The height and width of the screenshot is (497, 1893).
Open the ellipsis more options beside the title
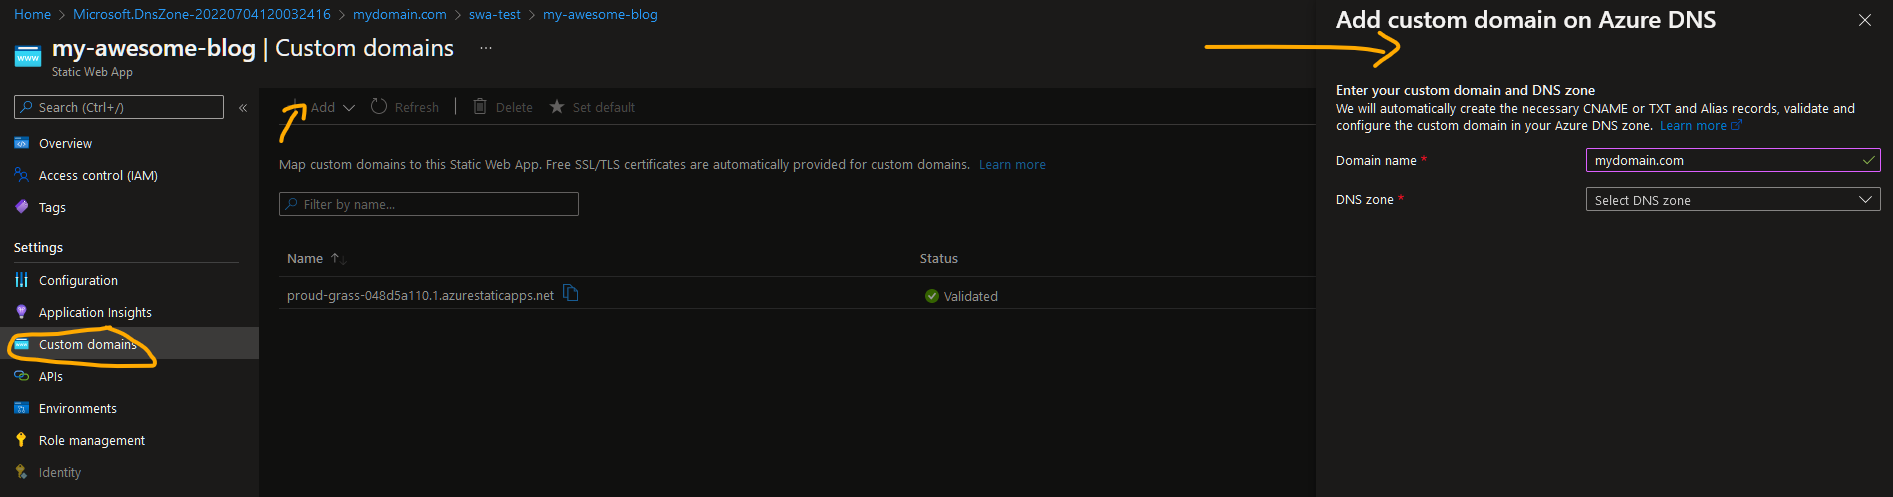pyautogui.click(x=486, y=49)
